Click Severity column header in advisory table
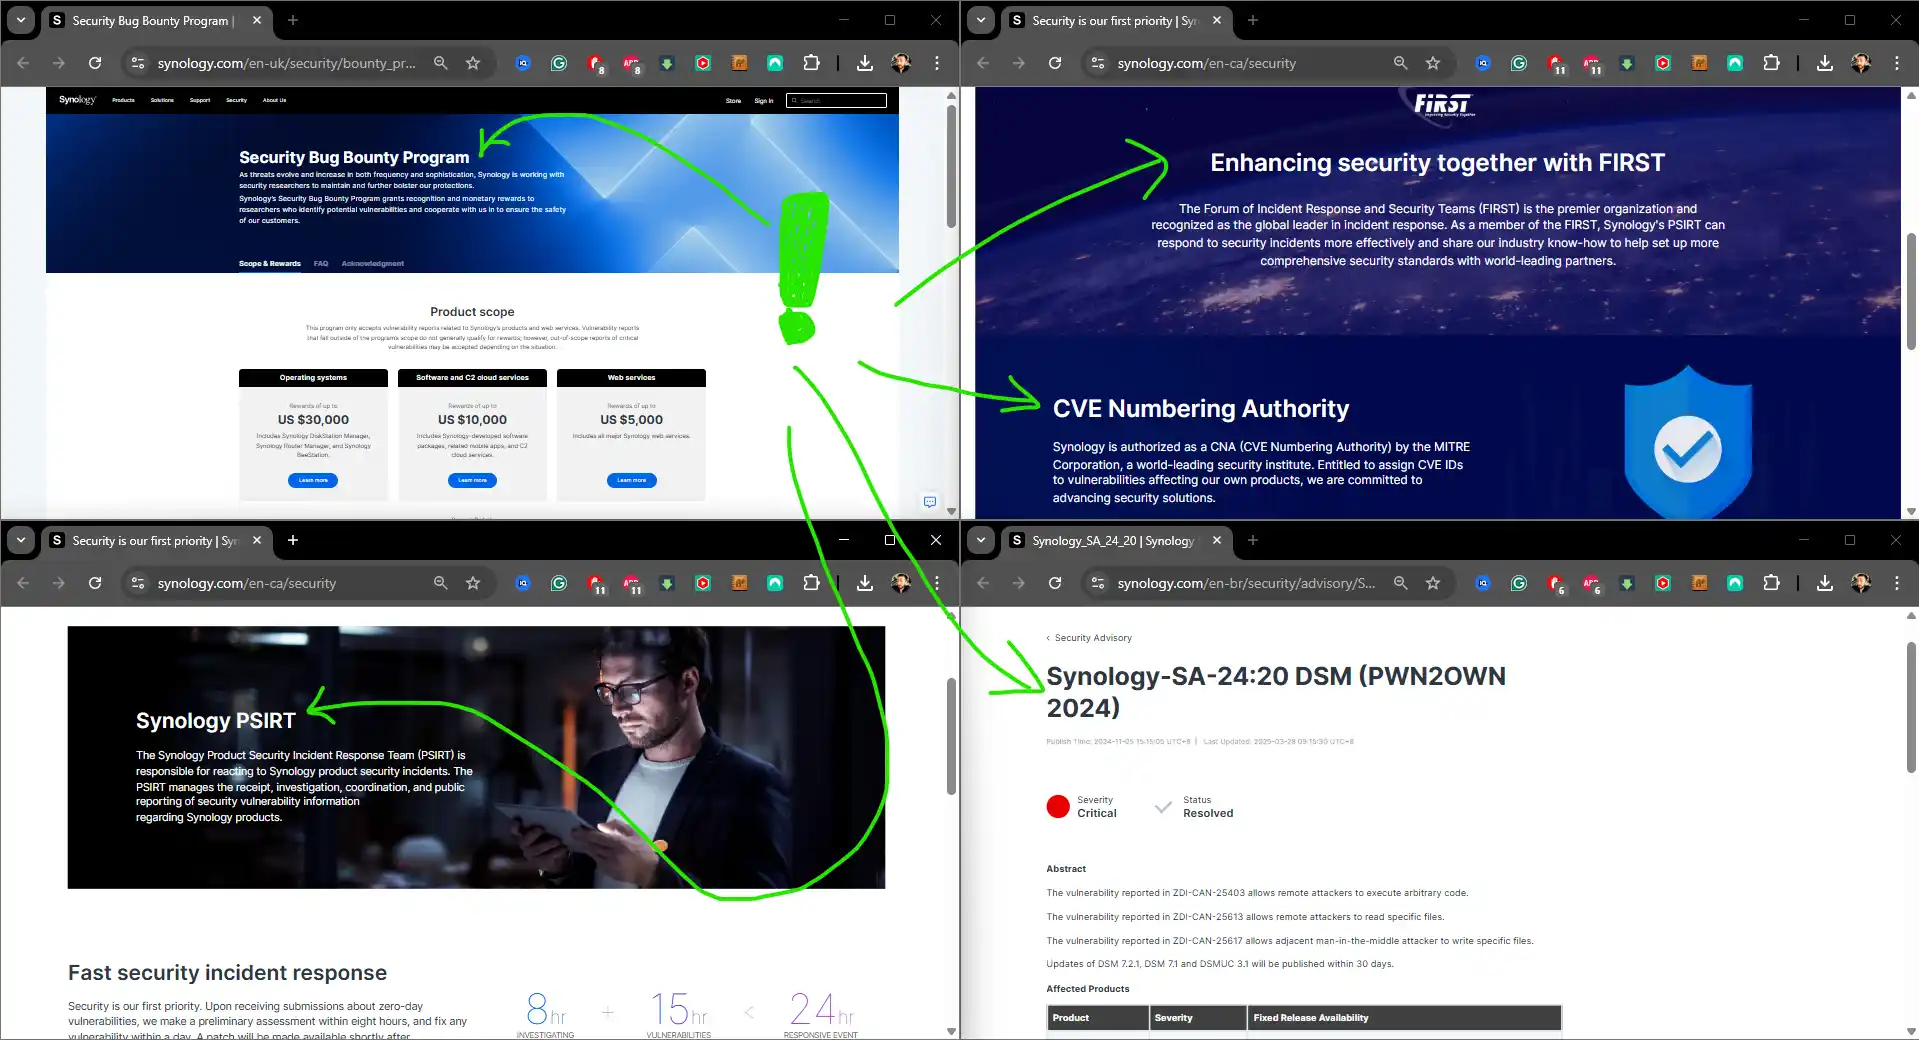Screen dimensions: 1919x1040 tap(1197, 1018)
